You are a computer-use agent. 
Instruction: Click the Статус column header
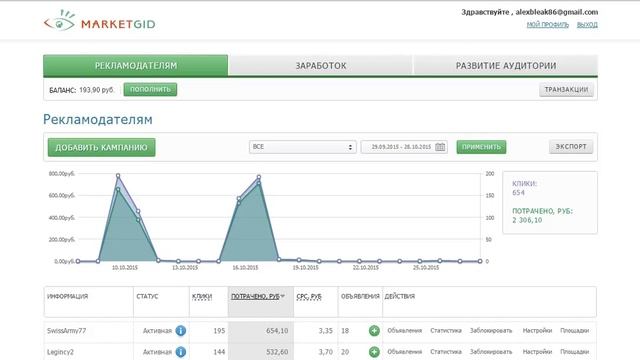pos(147,296)
